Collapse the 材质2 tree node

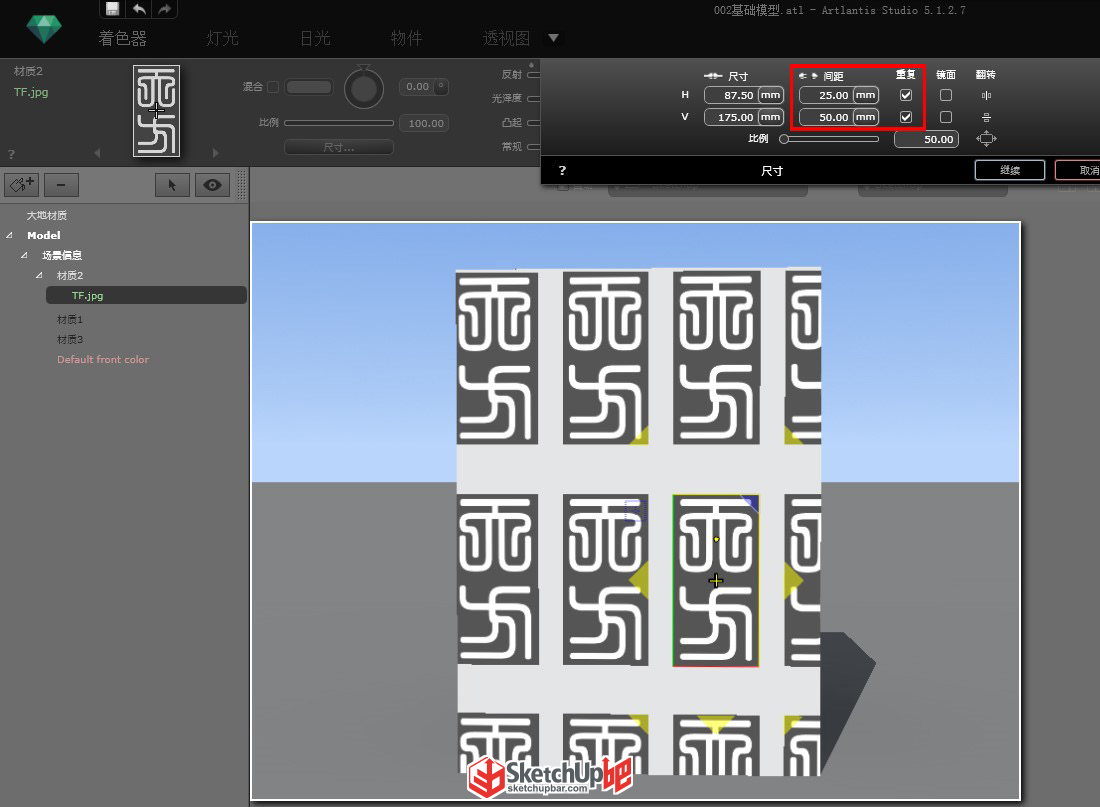[x=39, y=275]
